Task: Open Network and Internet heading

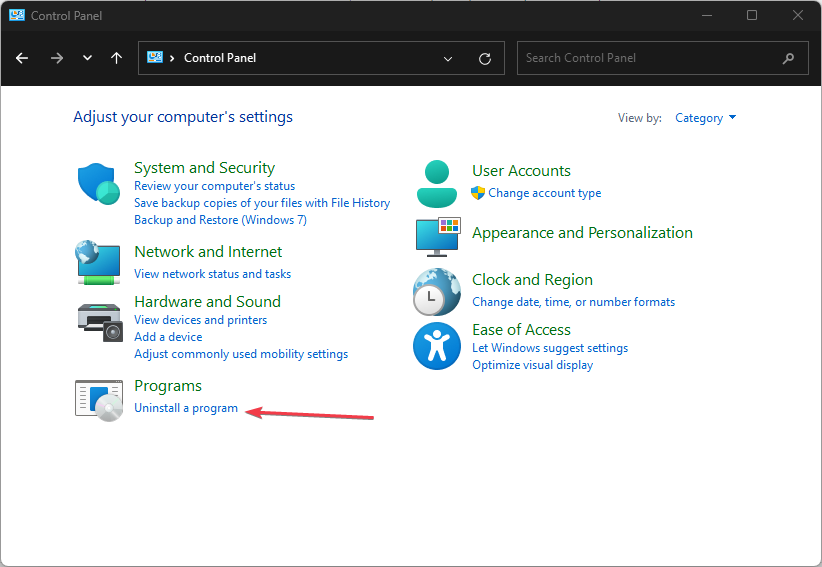Action: (x=208, y=252)
